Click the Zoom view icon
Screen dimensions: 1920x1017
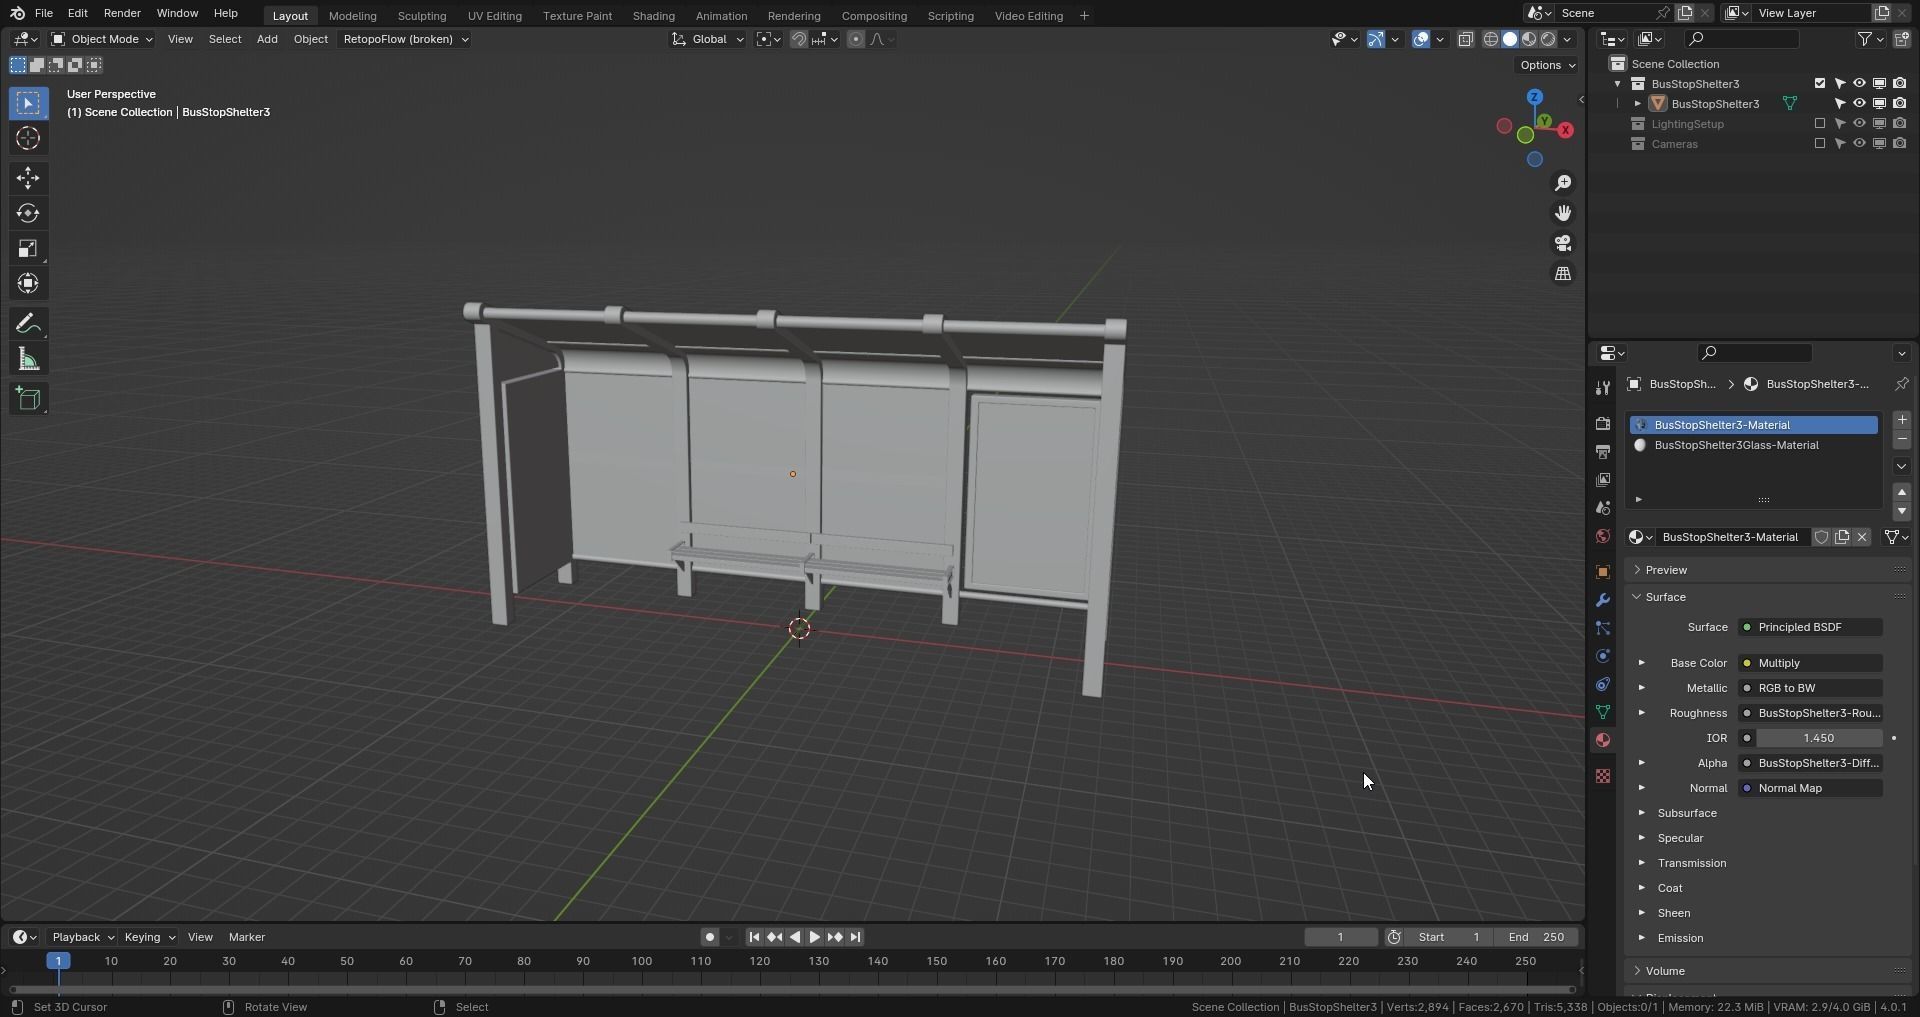[x=1563, y=183]
